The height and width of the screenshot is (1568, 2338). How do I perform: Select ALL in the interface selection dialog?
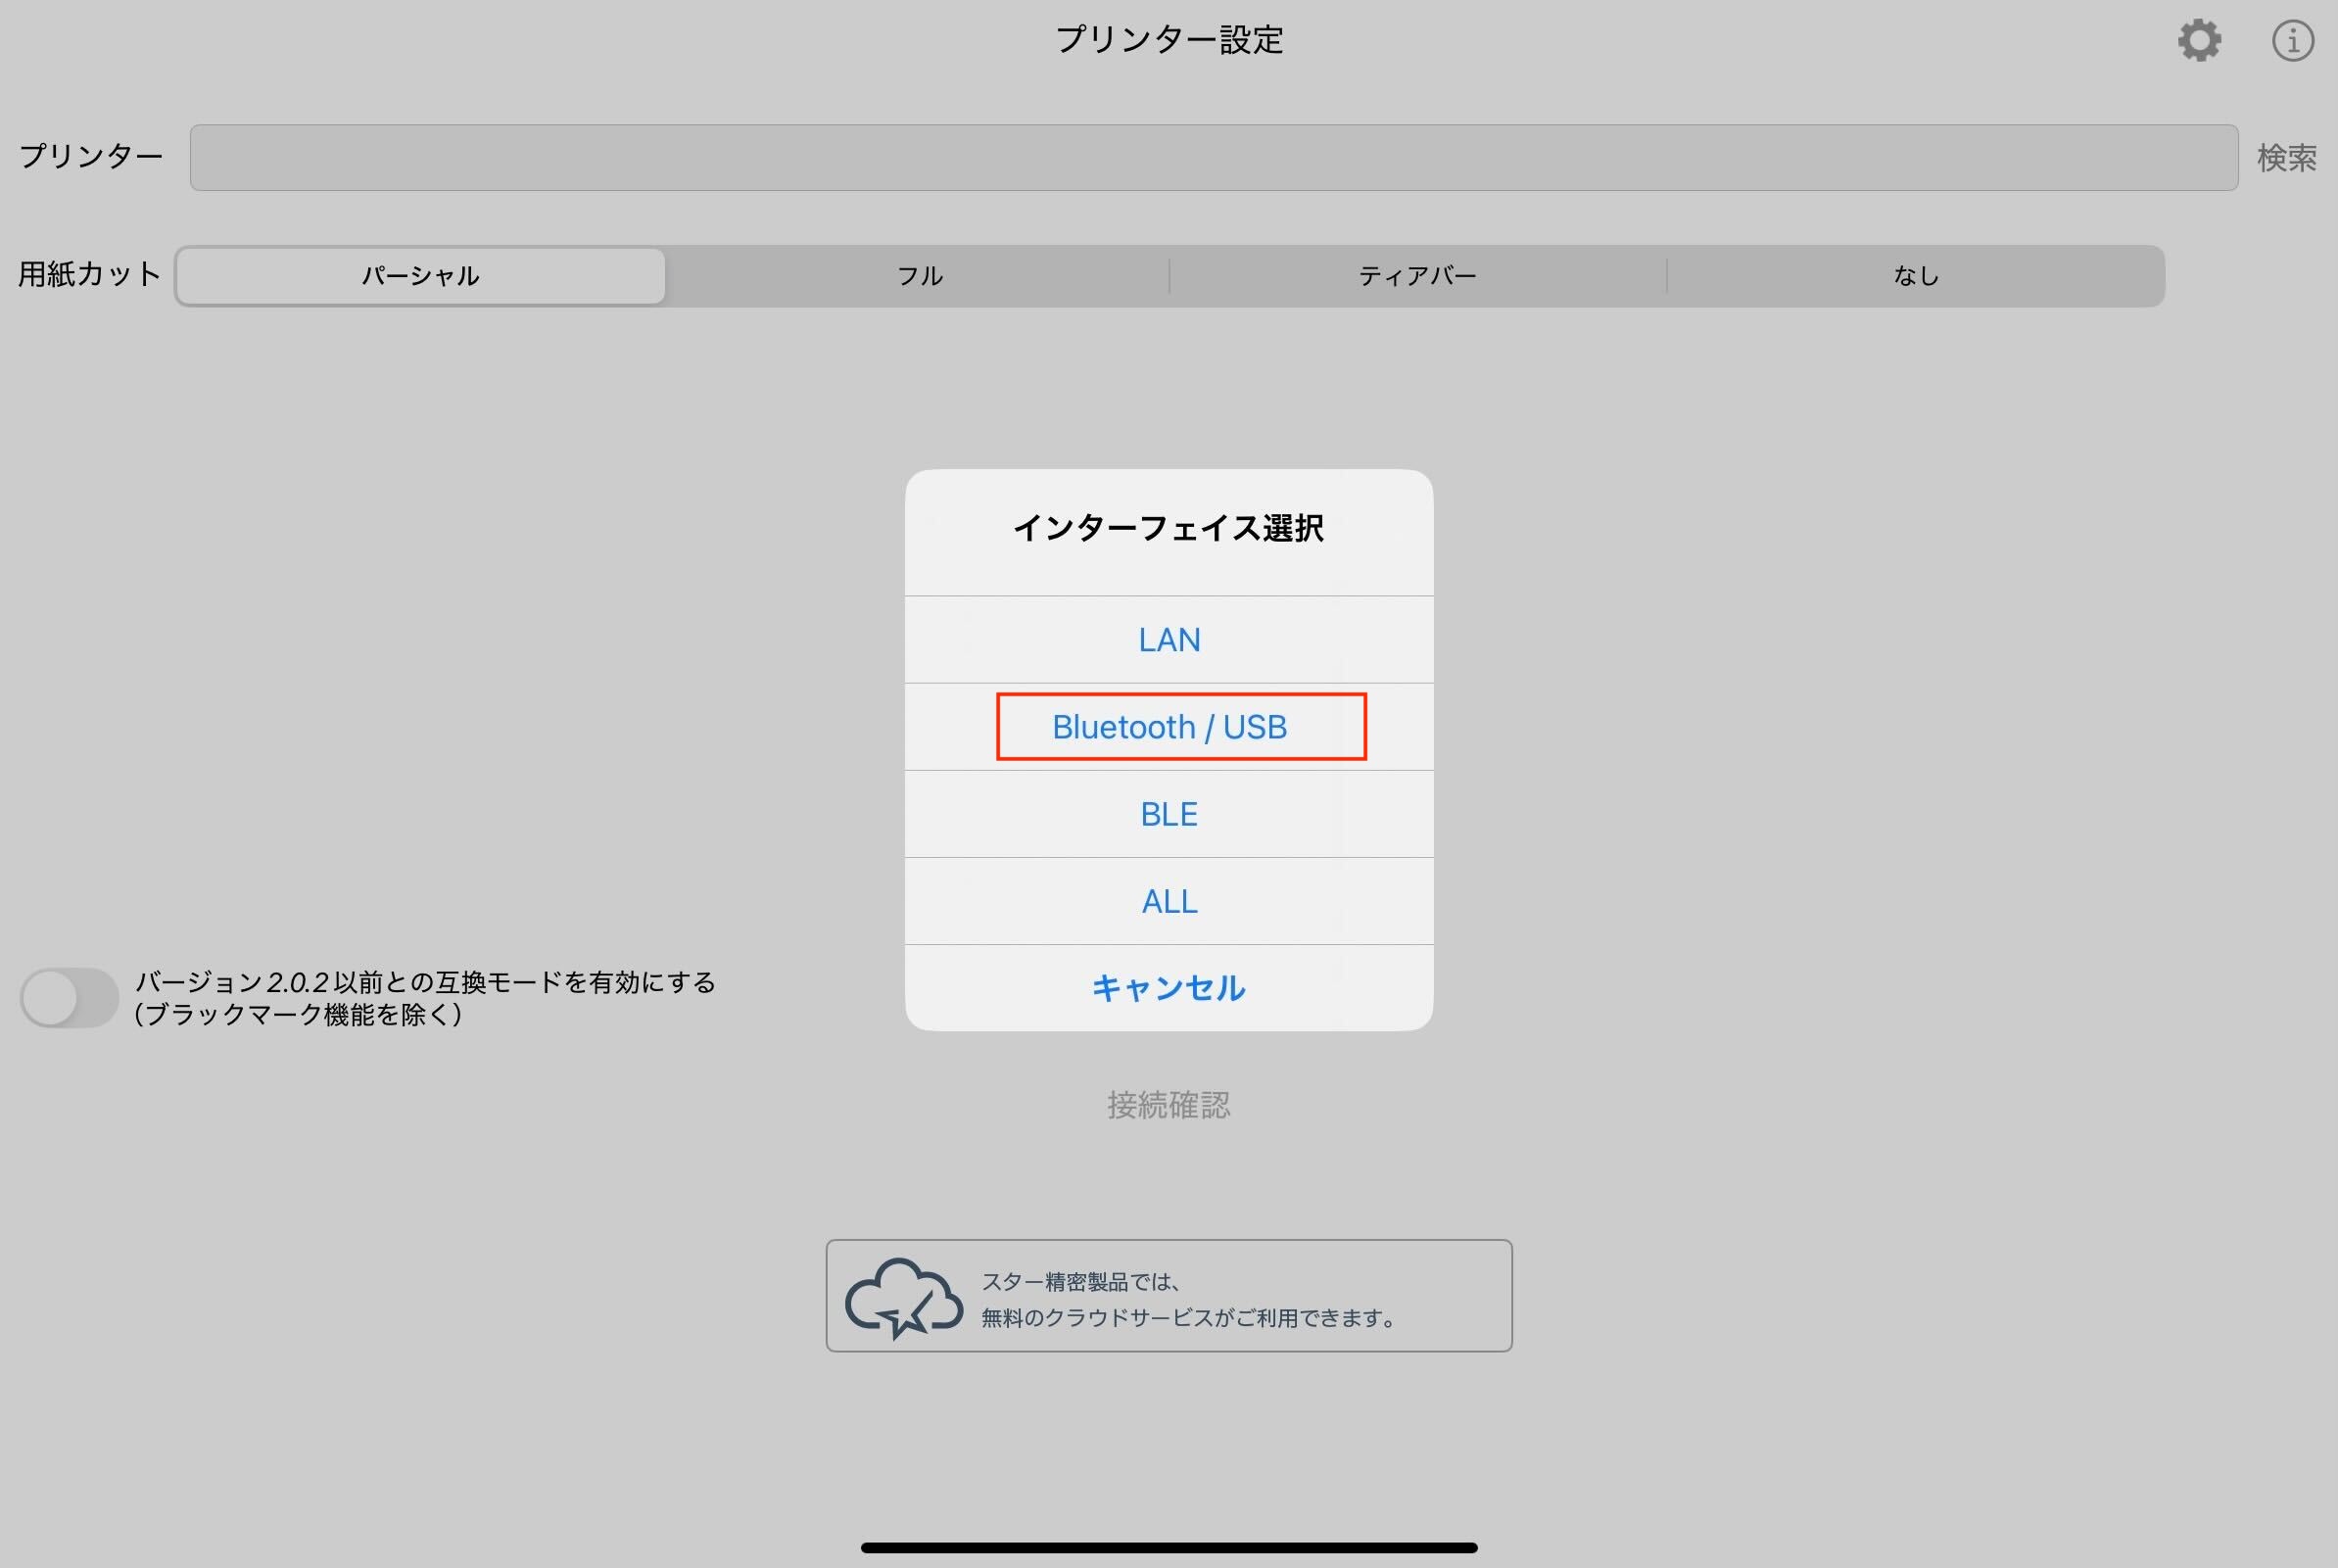(x=1169, y=900)
